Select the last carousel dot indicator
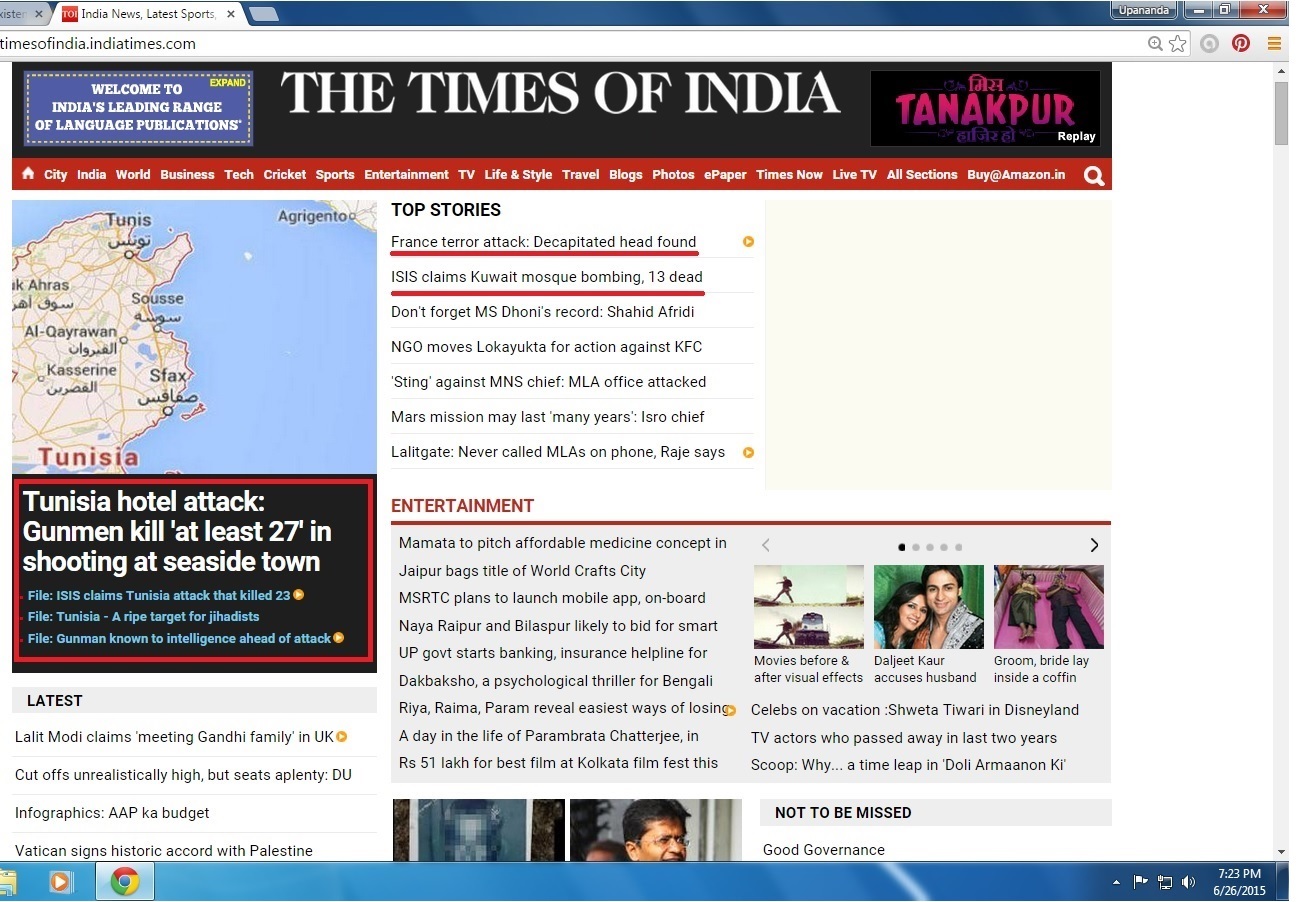This screenshot has height=902, width=1299. point(958,547)
